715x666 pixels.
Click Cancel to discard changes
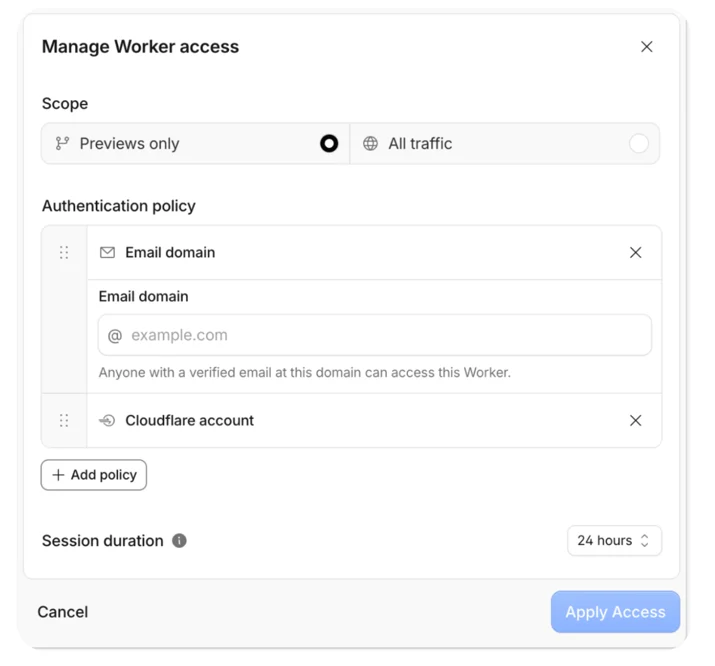63,612
